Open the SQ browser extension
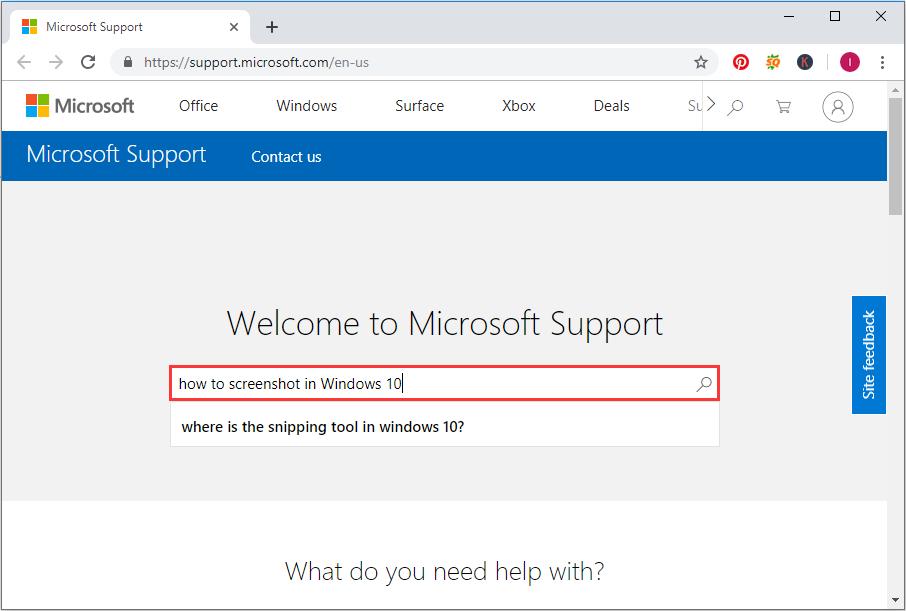 coord(772,61)
